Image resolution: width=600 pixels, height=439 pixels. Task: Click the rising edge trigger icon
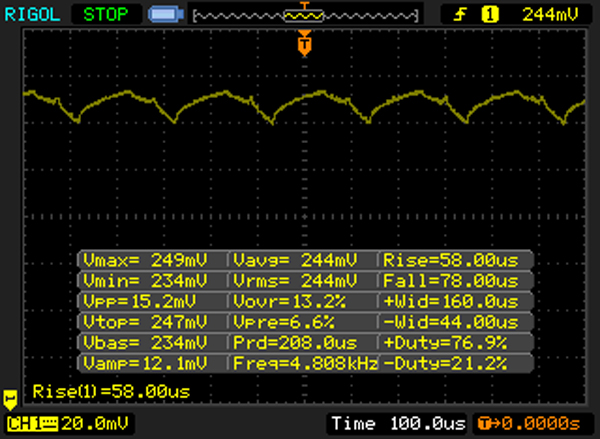pos(460,15)
